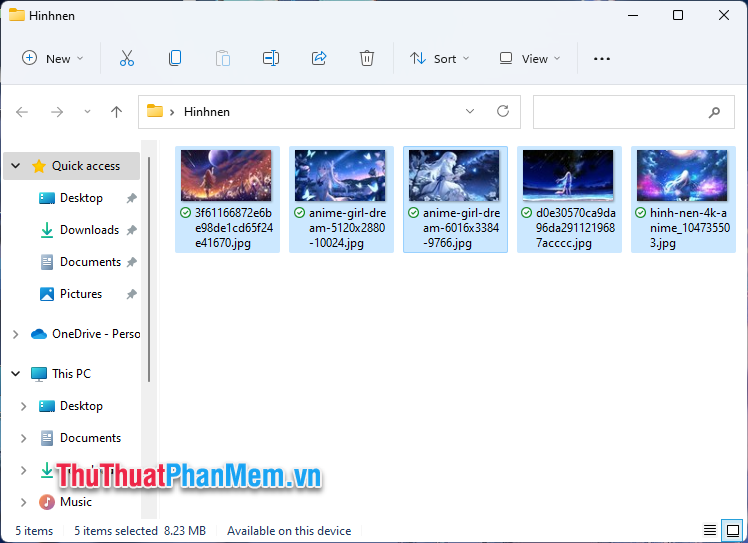Click the folder icon in address bar
This screenshot has height=543, width=748.
coord(155,111)
